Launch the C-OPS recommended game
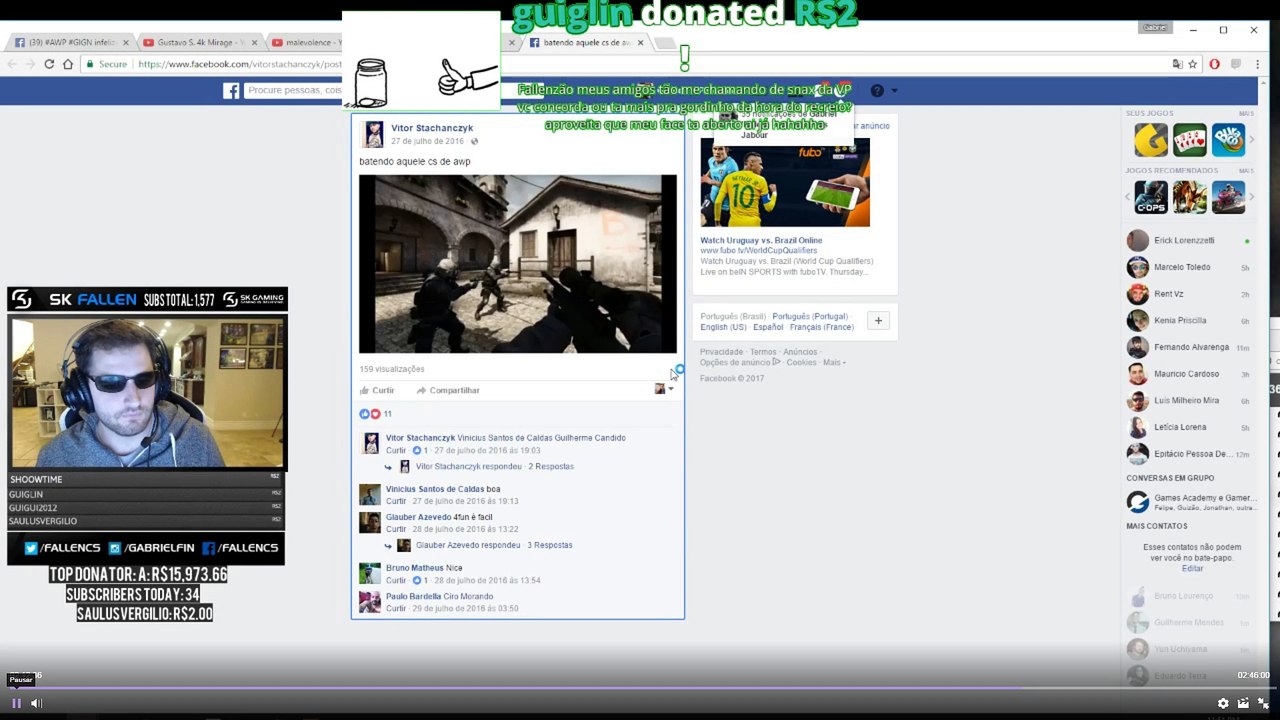1280x720 pixels. click(1151, 197)
